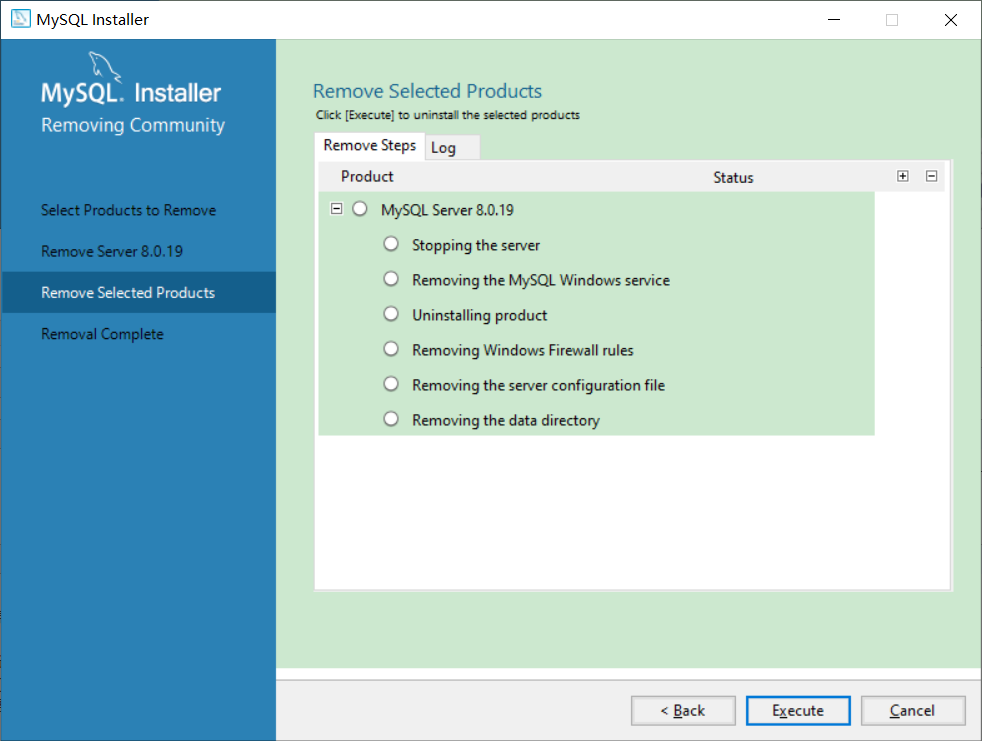Viewport: 982px width, 741px height.
Task: Click Removing Windows Firewall rules status circle
Action: (x=391, y=349)
